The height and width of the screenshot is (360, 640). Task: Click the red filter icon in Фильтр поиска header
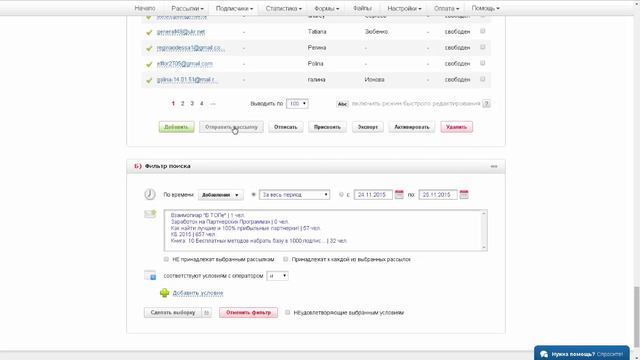click(138, 166)
